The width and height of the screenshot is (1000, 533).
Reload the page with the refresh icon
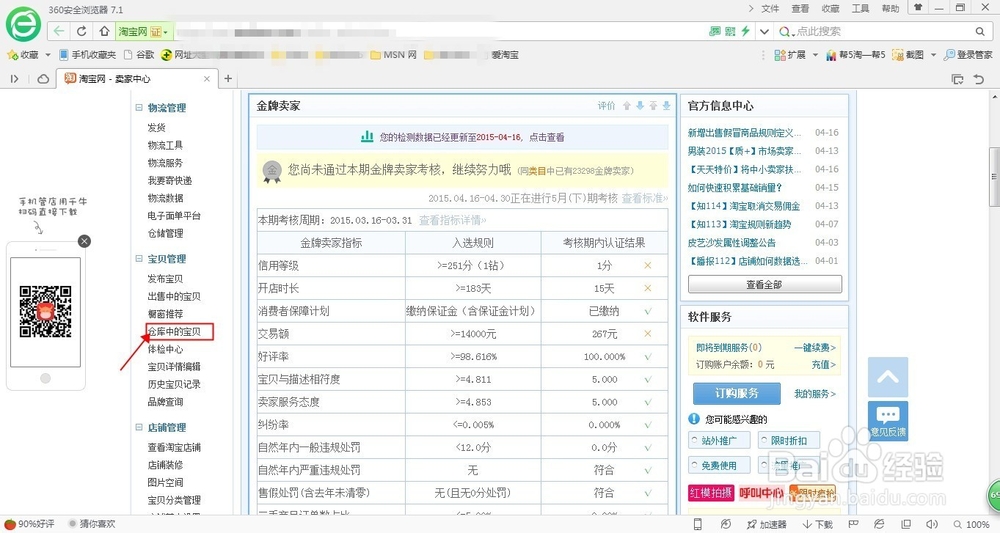coord(82,31)
